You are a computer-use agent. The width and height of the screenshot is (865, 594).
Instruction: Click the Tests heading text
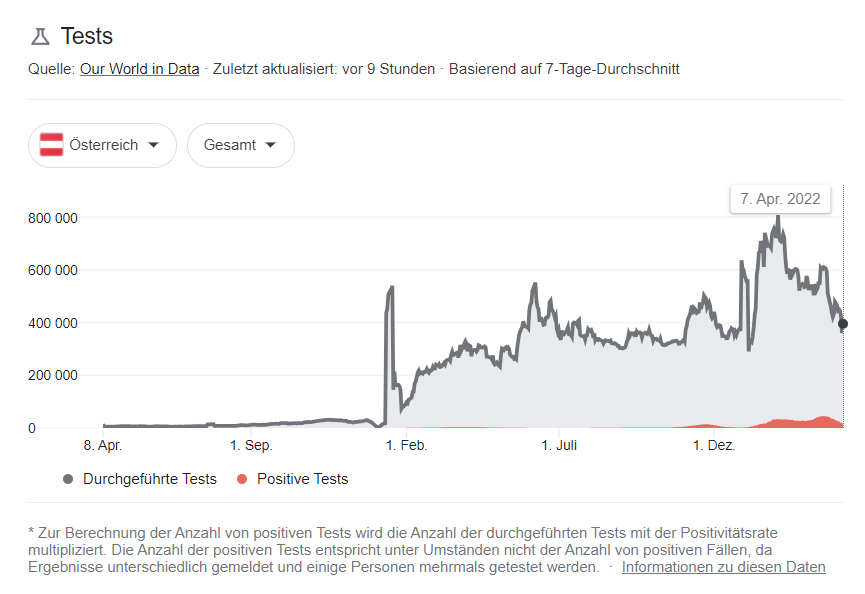click(87, 37)
